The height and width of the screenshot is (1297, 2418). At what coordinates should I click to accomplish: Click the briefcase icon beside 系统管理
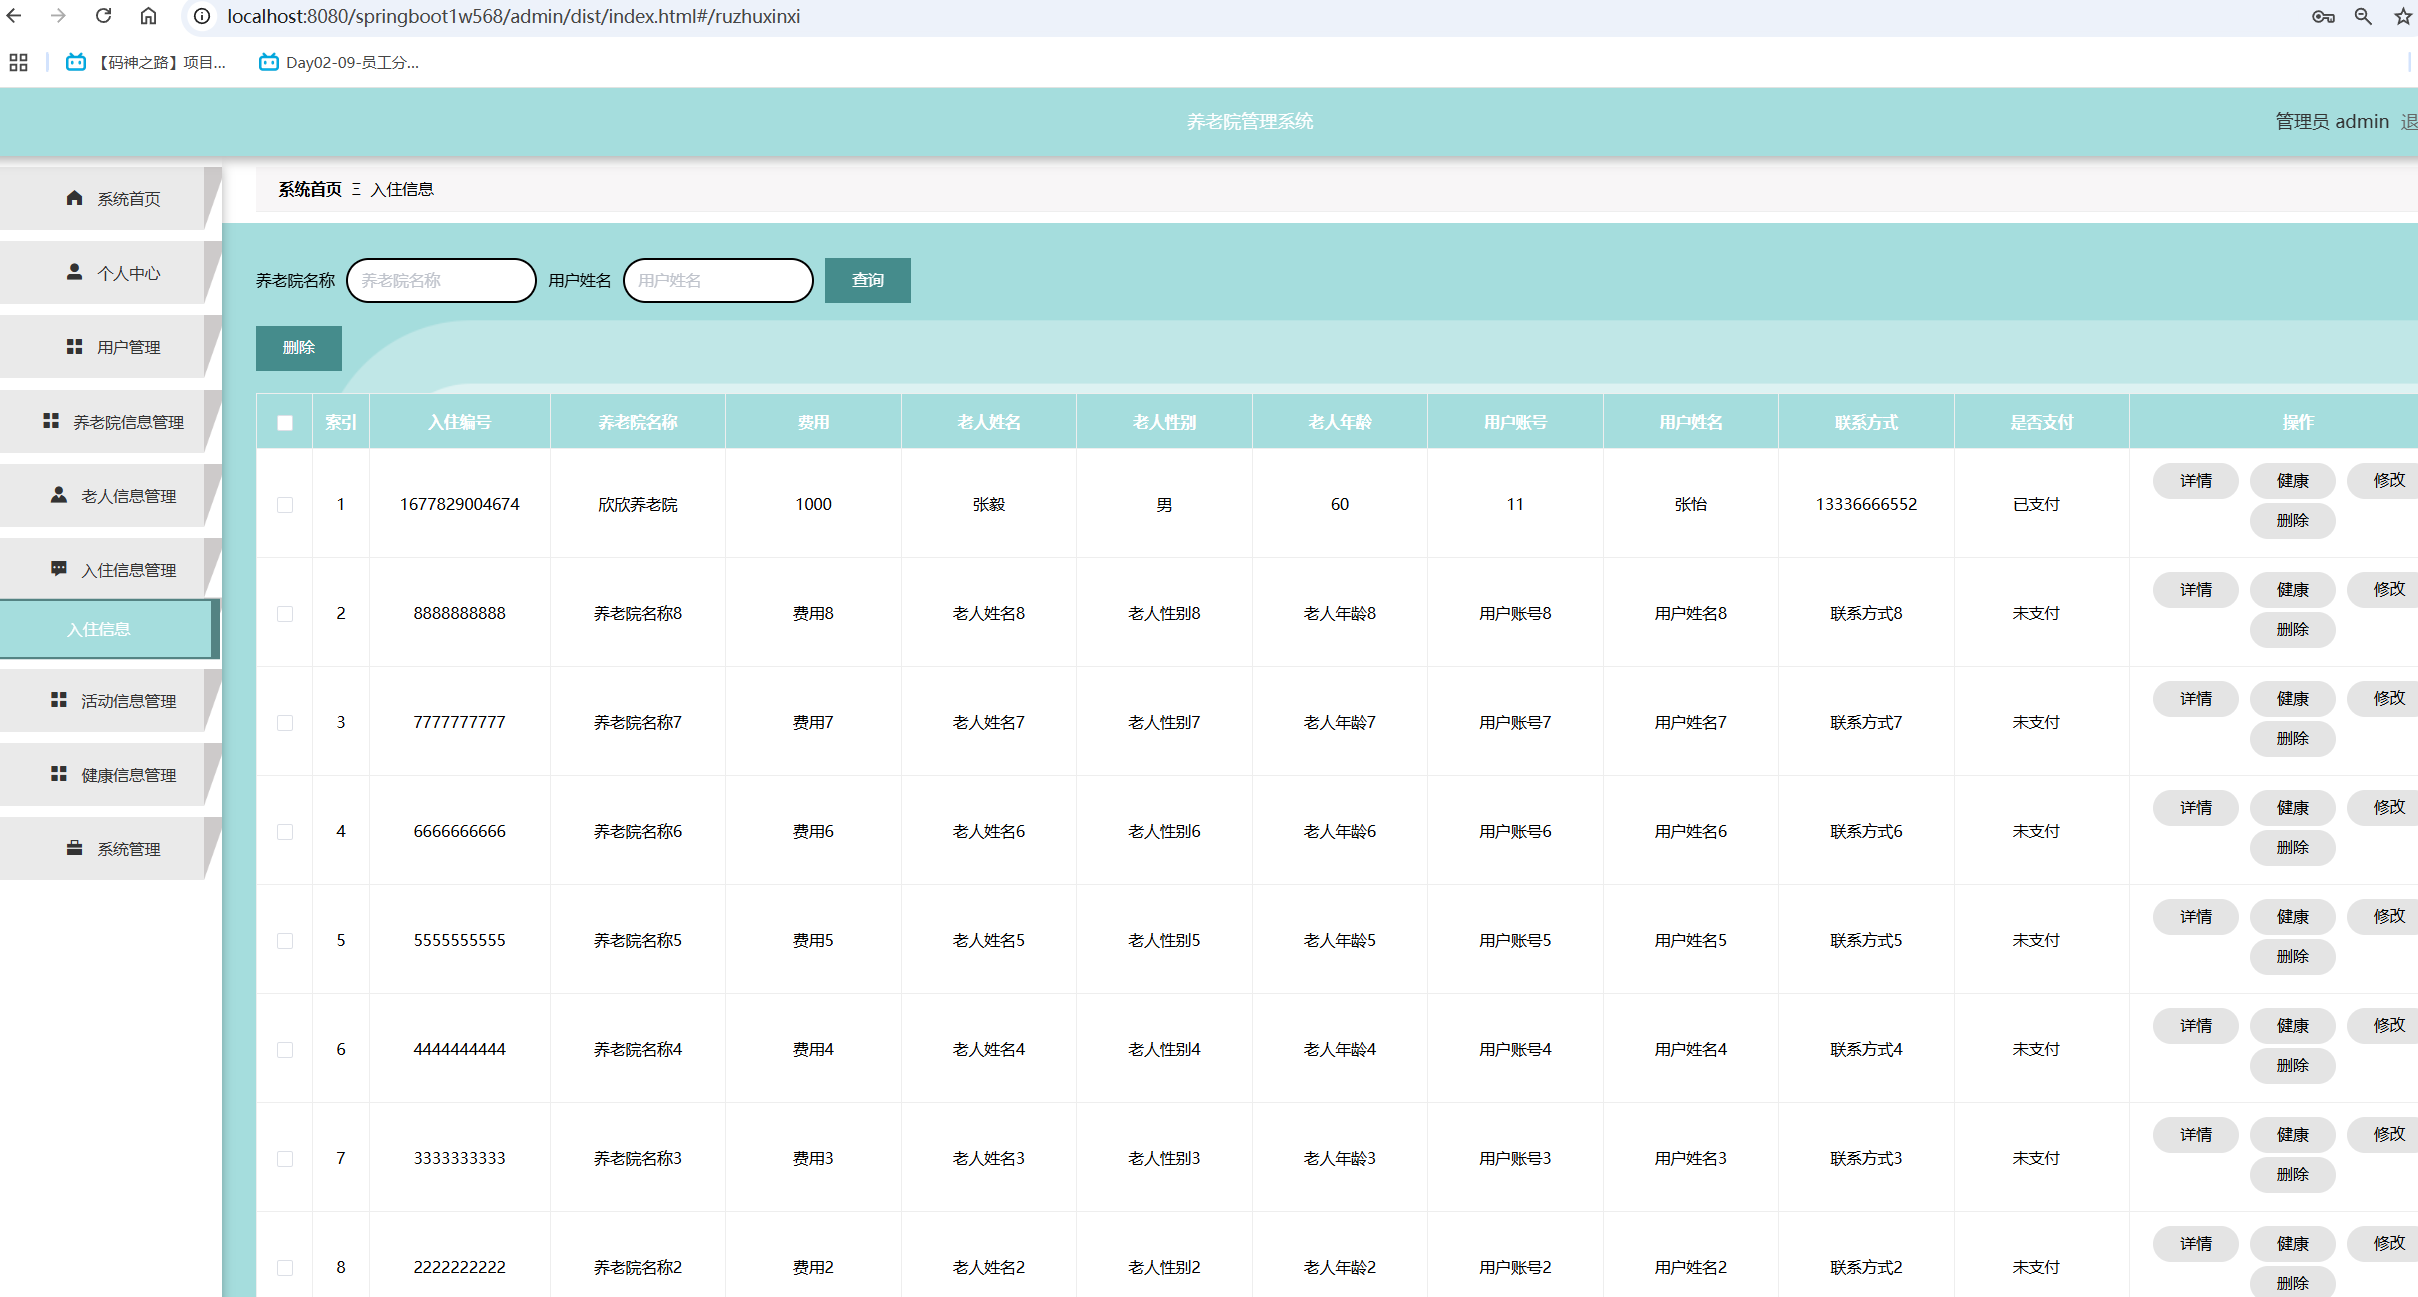74,848
